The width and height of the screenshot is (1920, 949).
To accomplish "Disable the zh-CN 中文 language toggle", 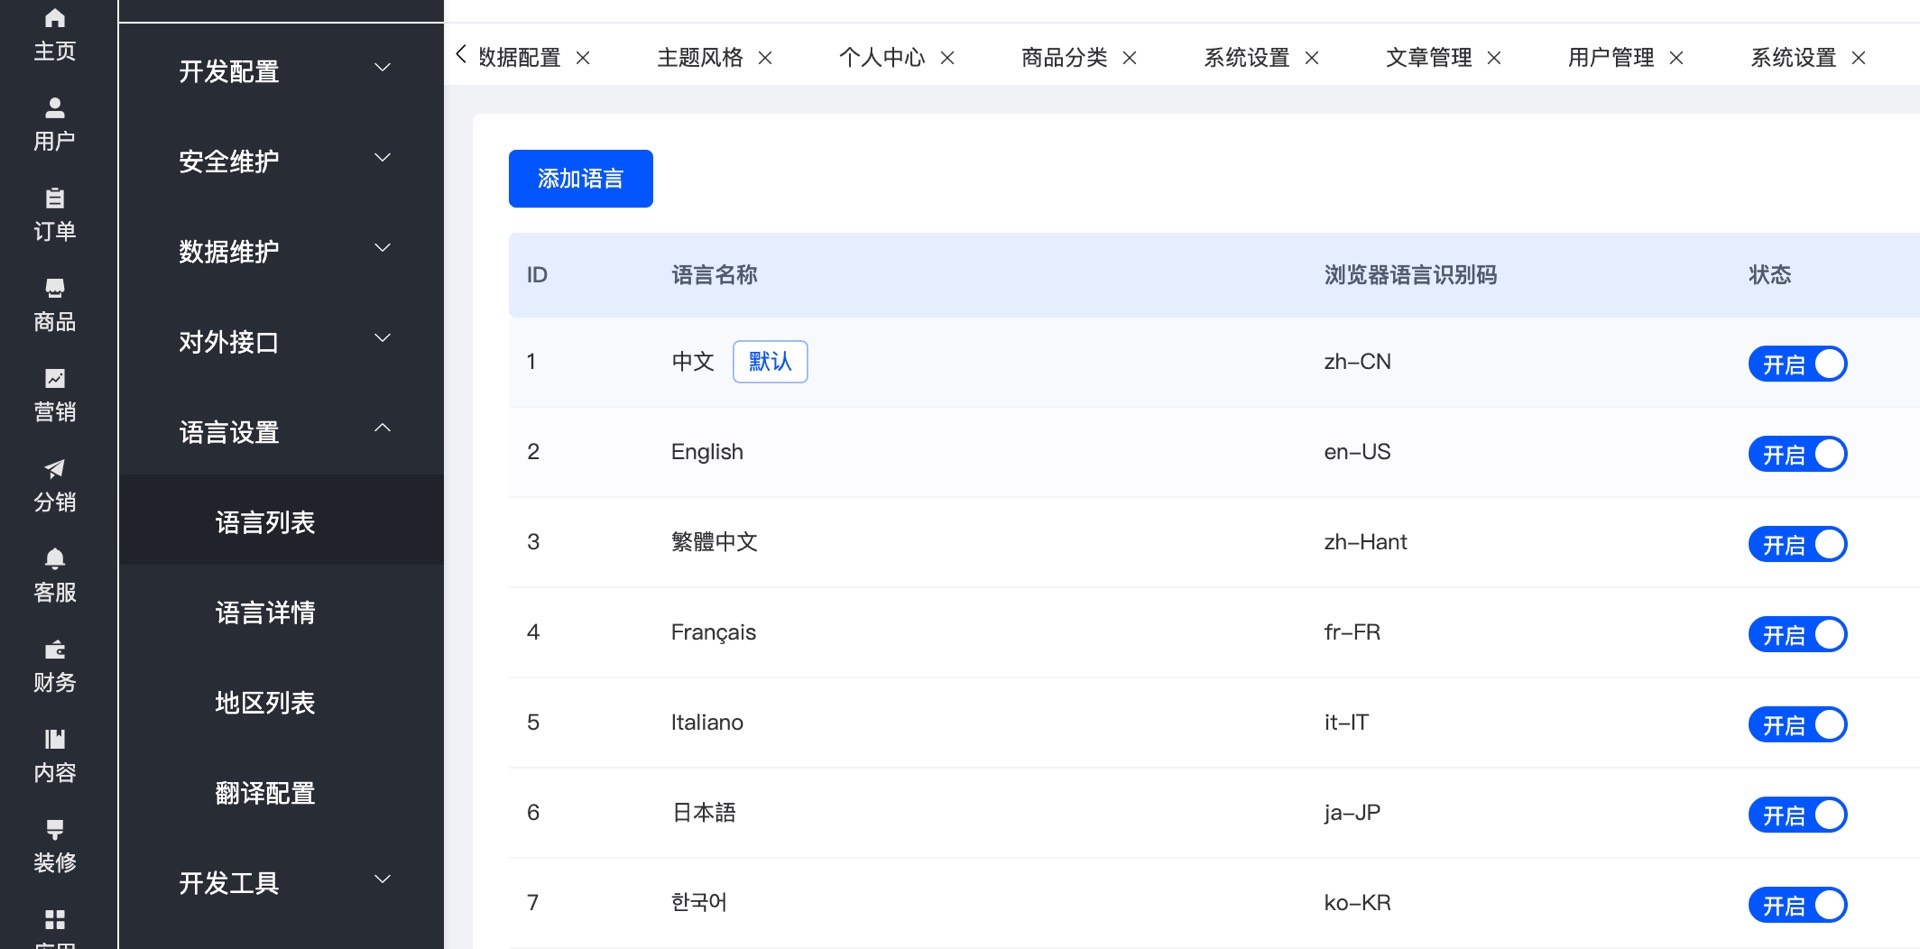I will pos(1797,364).
